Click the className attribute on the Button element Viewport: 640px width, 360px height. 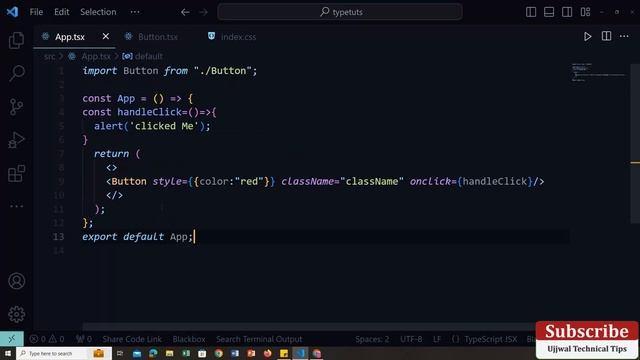pyautogui.click(x=307, y=181)
